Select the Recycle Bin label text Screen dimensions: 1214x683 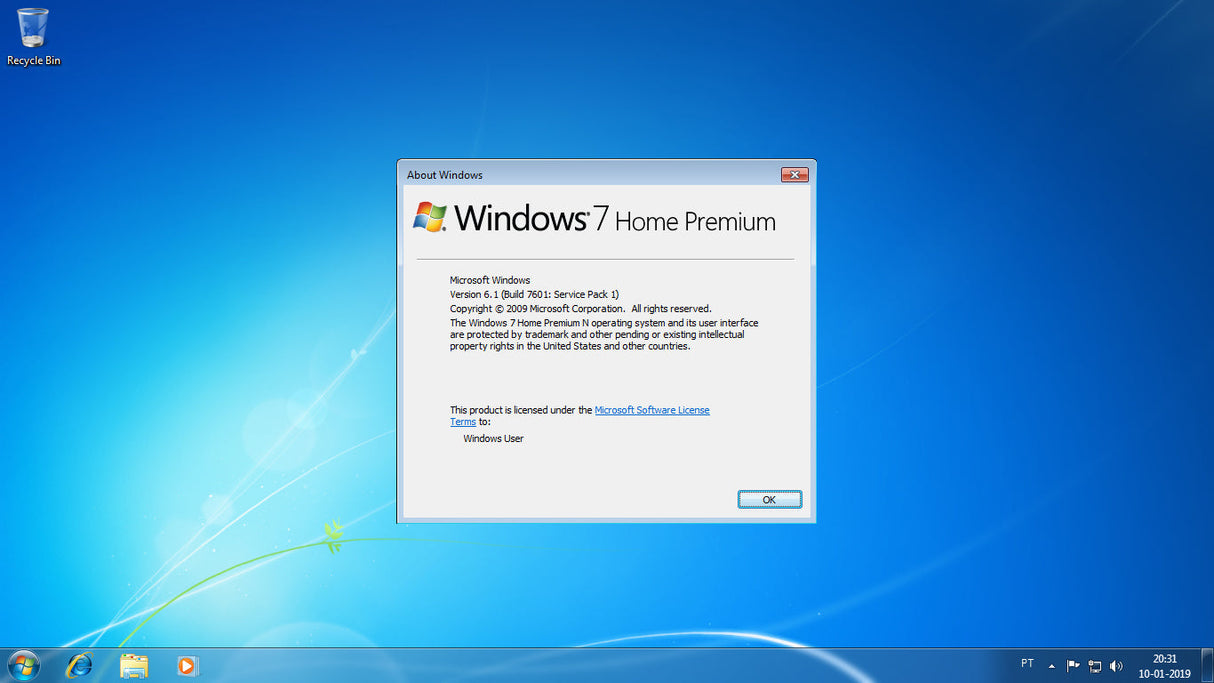click(33, 60)
